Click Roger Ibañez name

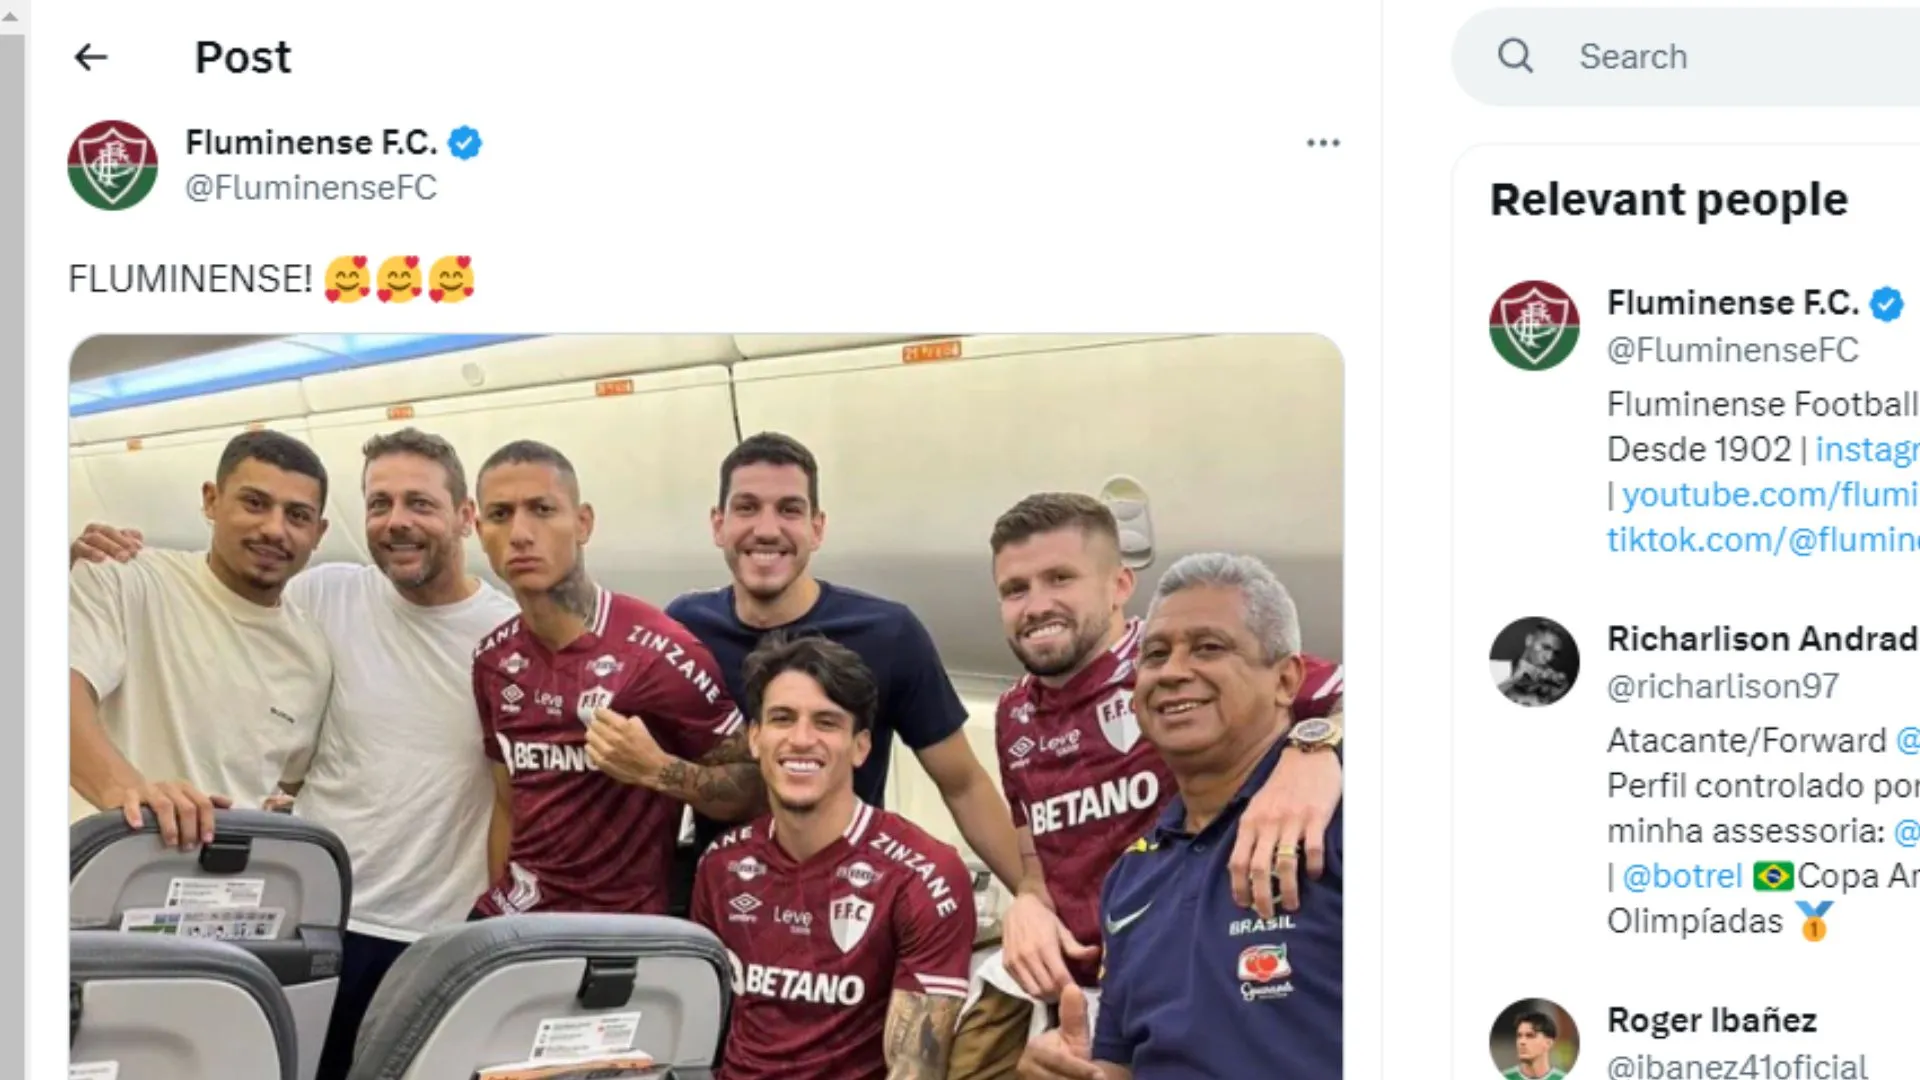coord(1712,1020)
